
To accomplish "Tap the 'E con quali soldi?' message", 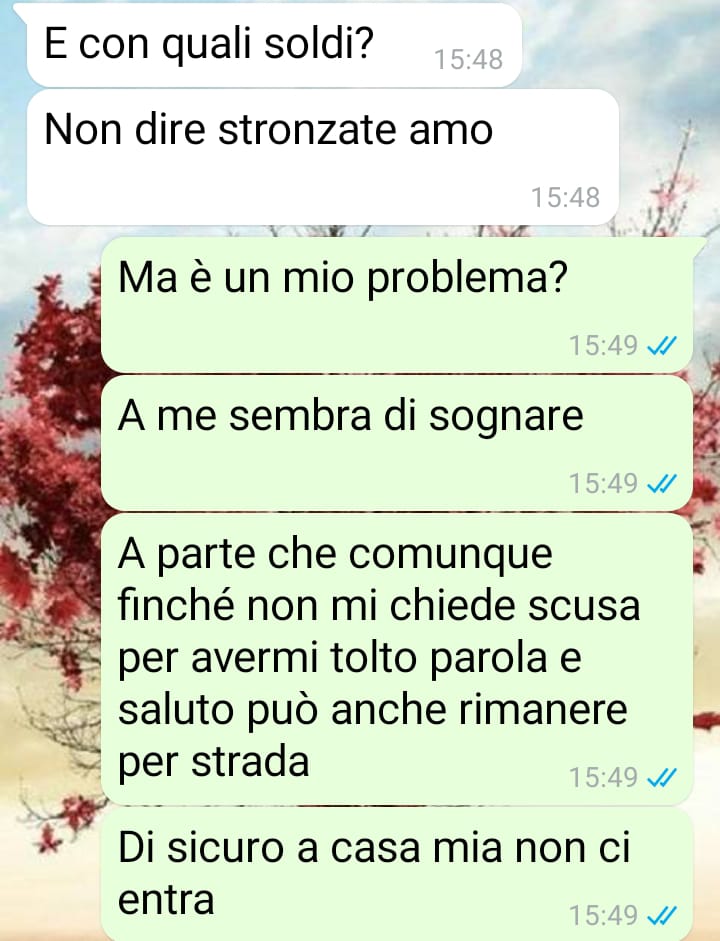I will (x=274, y=45).
